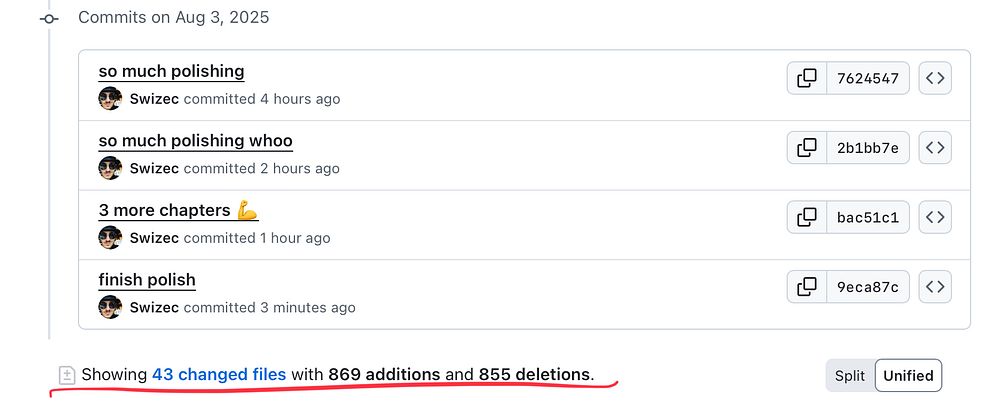Click Swizec avatar on finish polish commit

110,307
